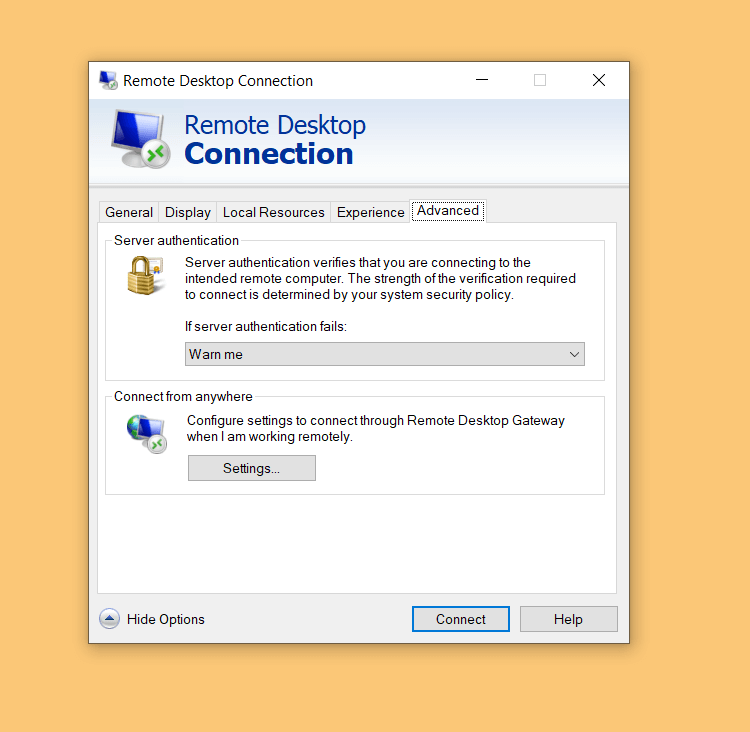The height and width of the screenshot is (732, 750).
Task: Close the Remote Desktop Connection window
Action: click(x=599, y=80)
